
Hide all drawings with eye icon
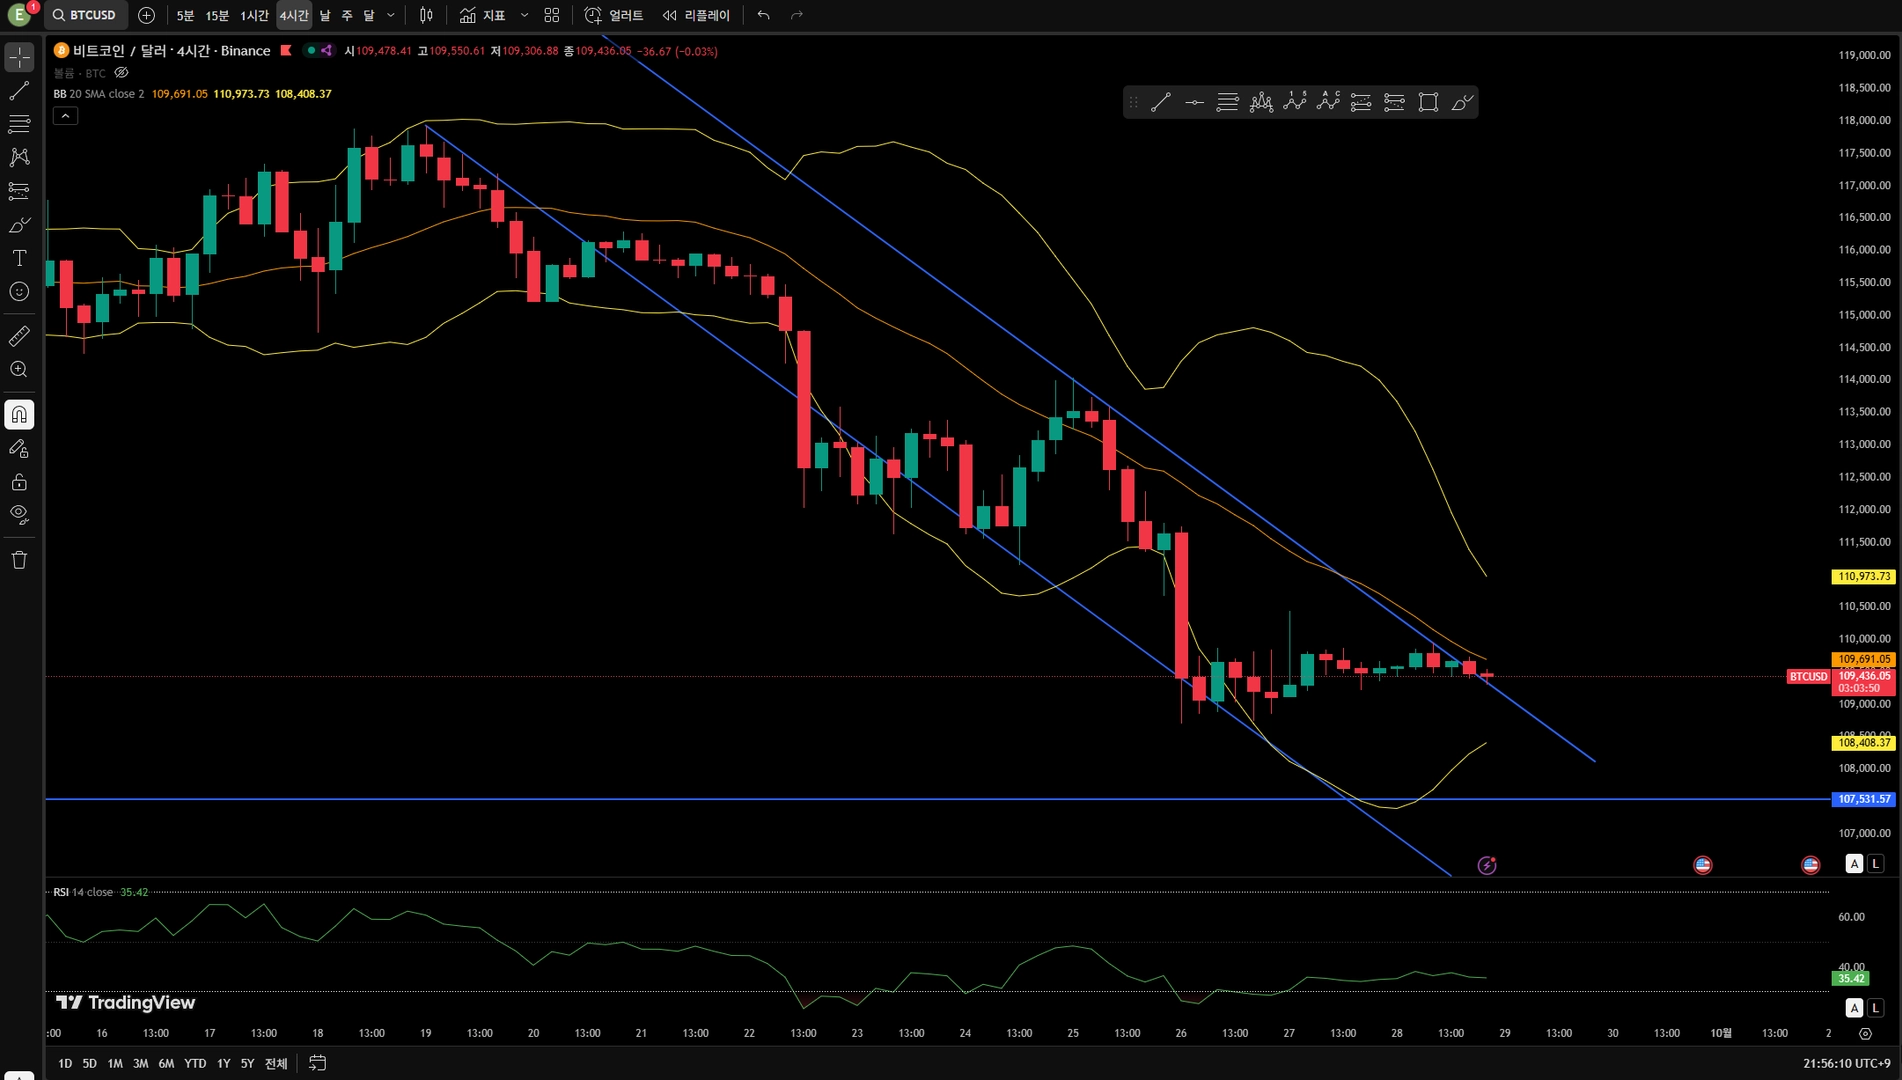pyautogui.click(x=19, y=515)
